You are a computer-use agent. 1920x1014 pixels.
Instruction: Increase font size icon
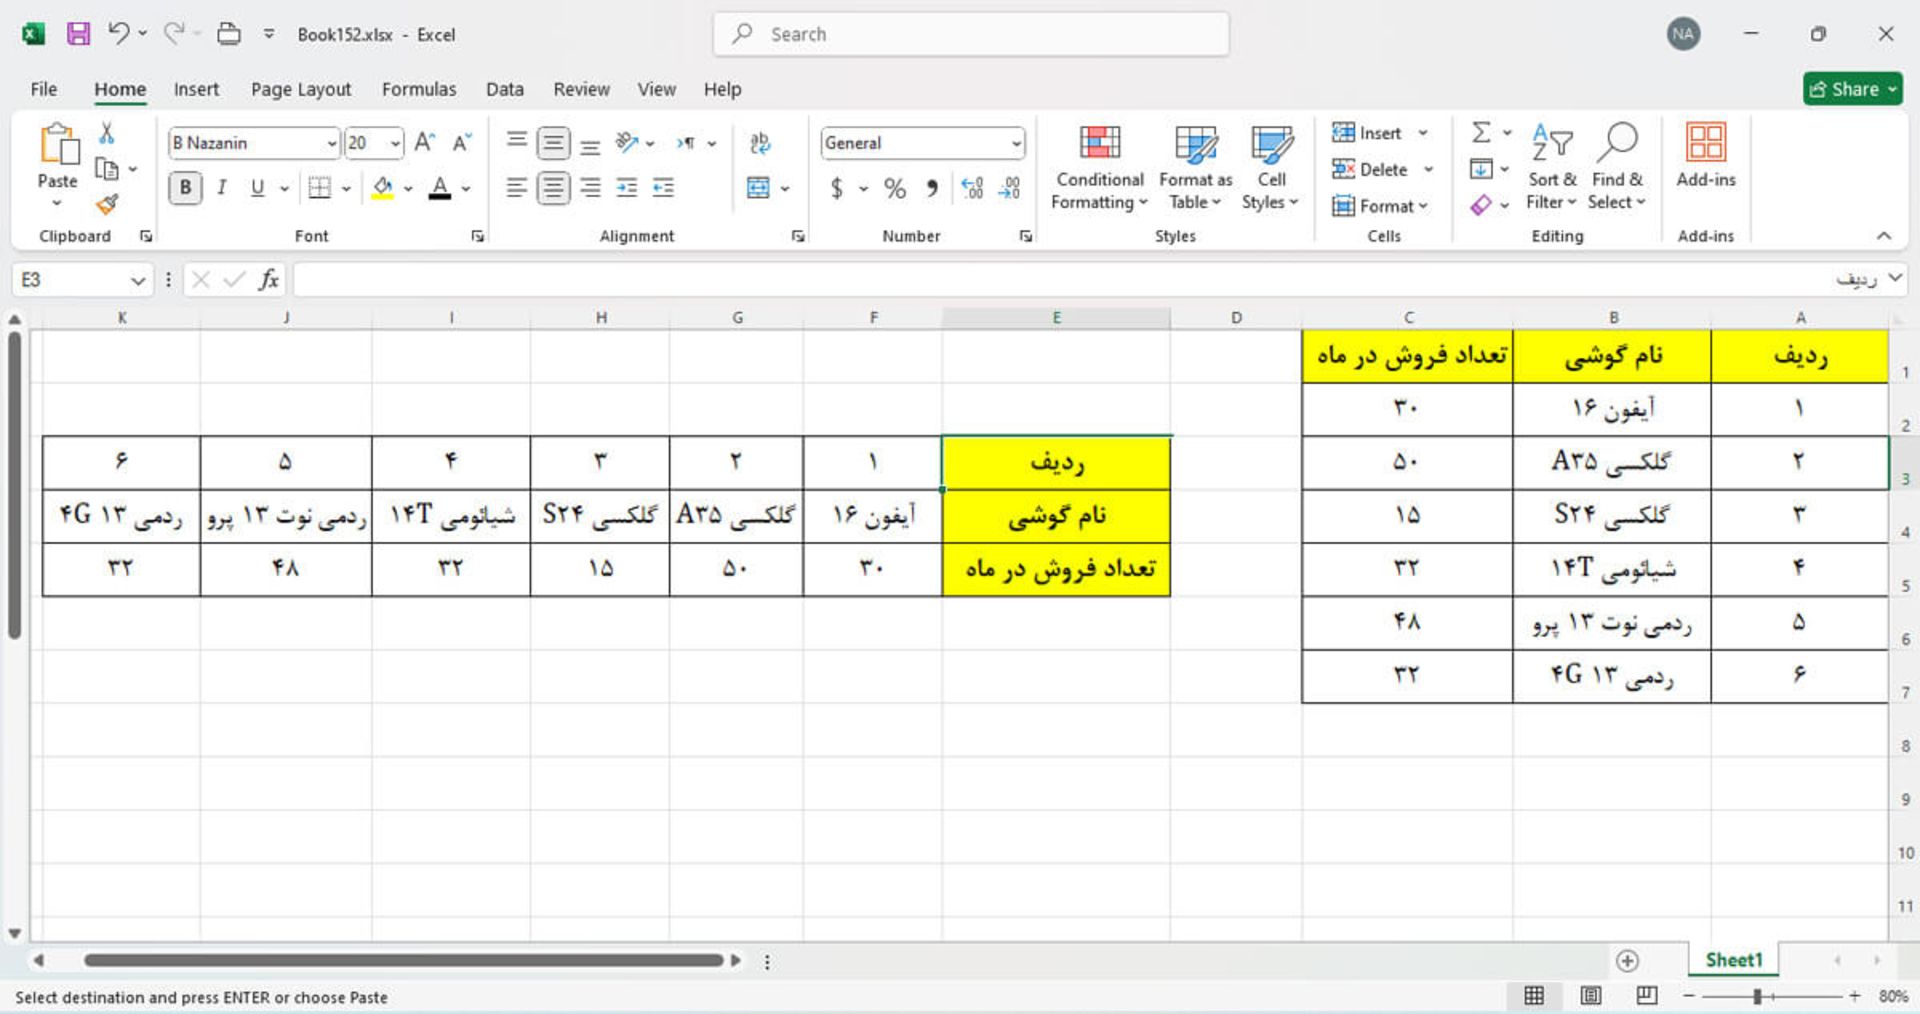424,143
